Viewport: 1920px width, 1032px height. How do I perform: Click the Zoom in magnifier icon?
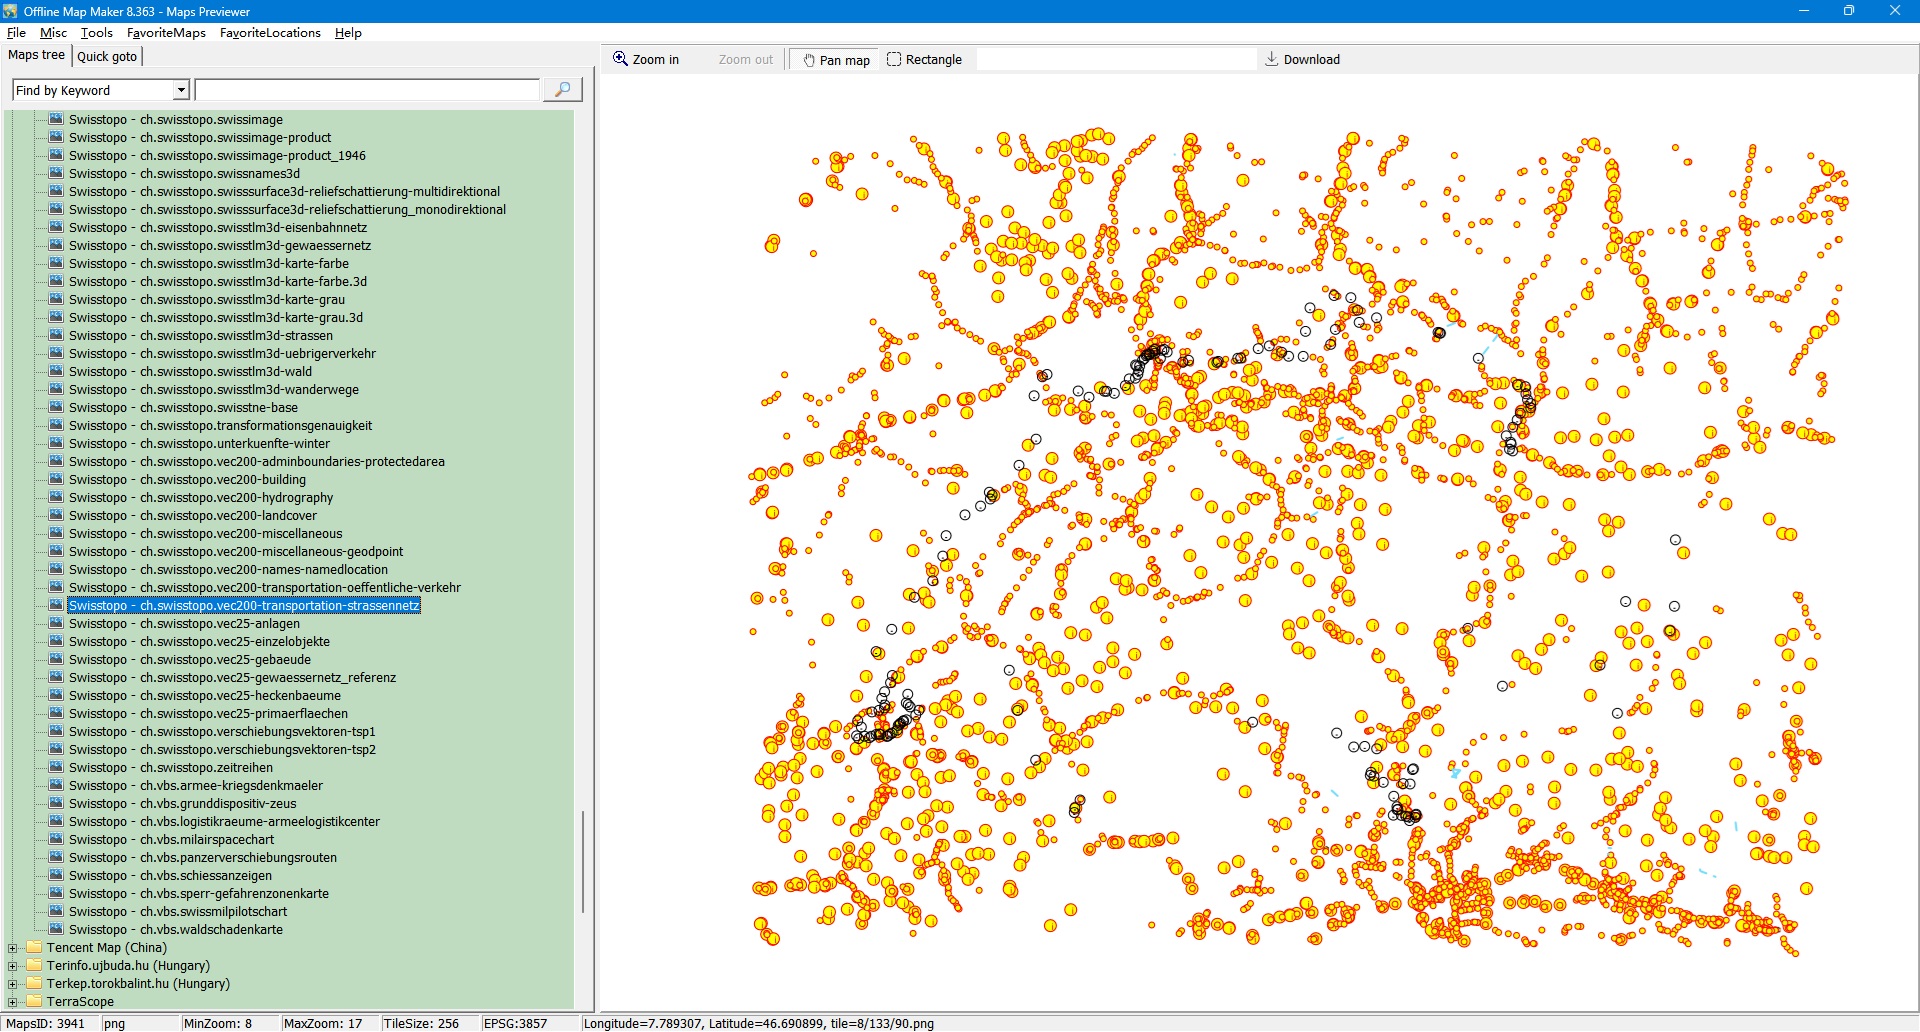[x=620, y=59]
